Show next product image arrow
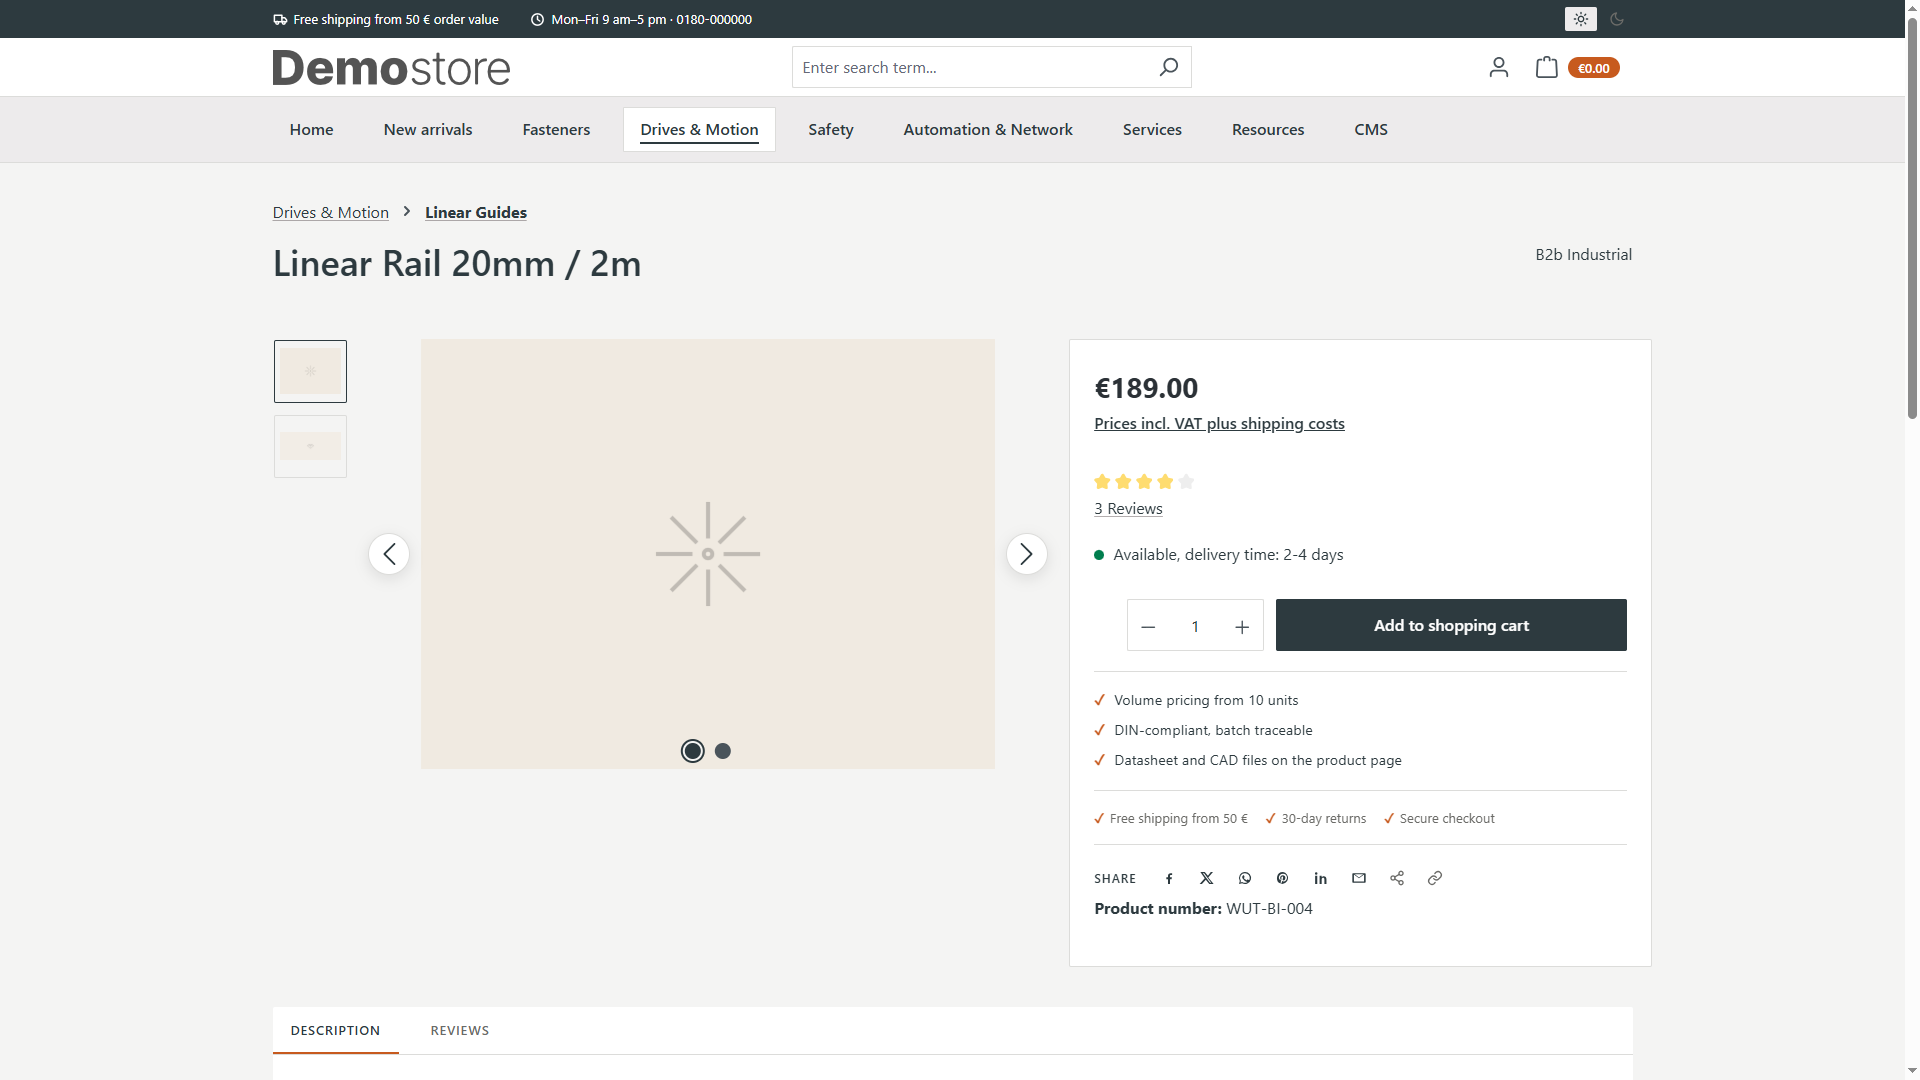1920x1080 pixels. point(1026,554)
